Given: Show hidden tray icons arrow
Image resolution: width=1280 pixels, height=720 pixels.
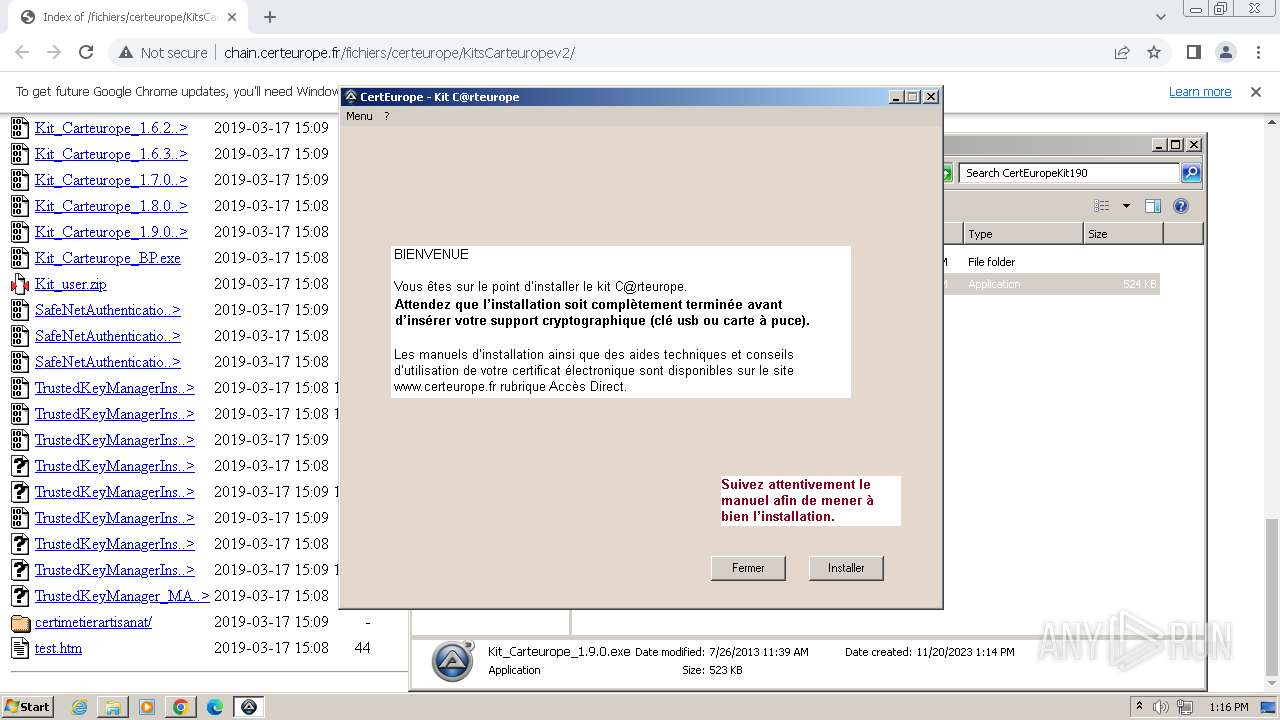Looking at the screenshot, I should tap(1139, 707).
